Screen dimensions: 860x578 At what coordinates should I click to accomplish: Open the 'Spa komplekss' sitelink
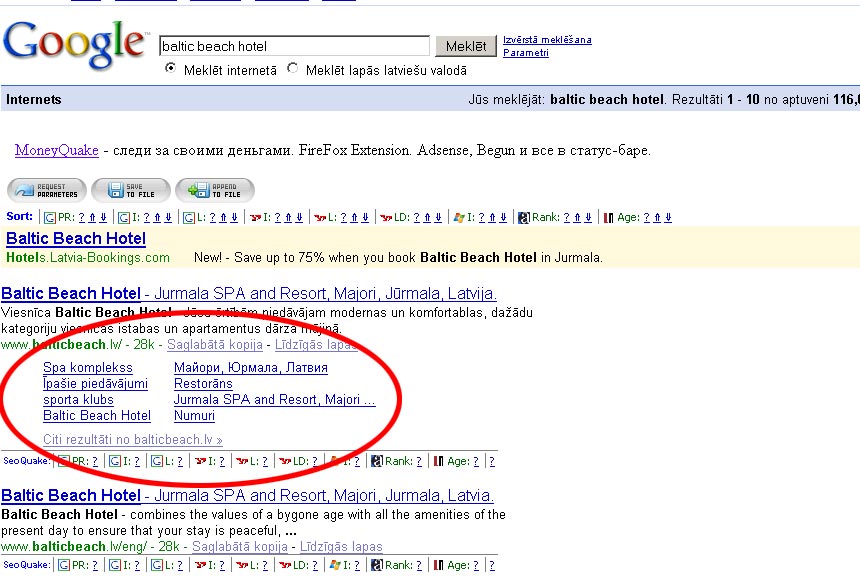click(x=88, y=368)
